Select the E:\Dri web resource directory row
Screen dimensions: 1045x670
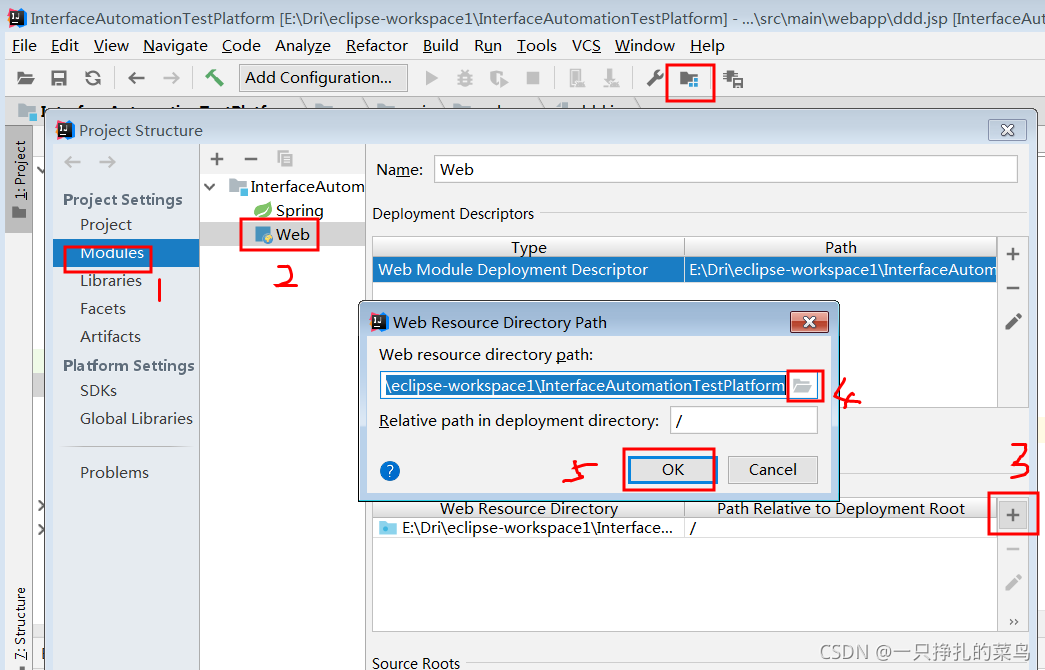[x=684, y=528]
